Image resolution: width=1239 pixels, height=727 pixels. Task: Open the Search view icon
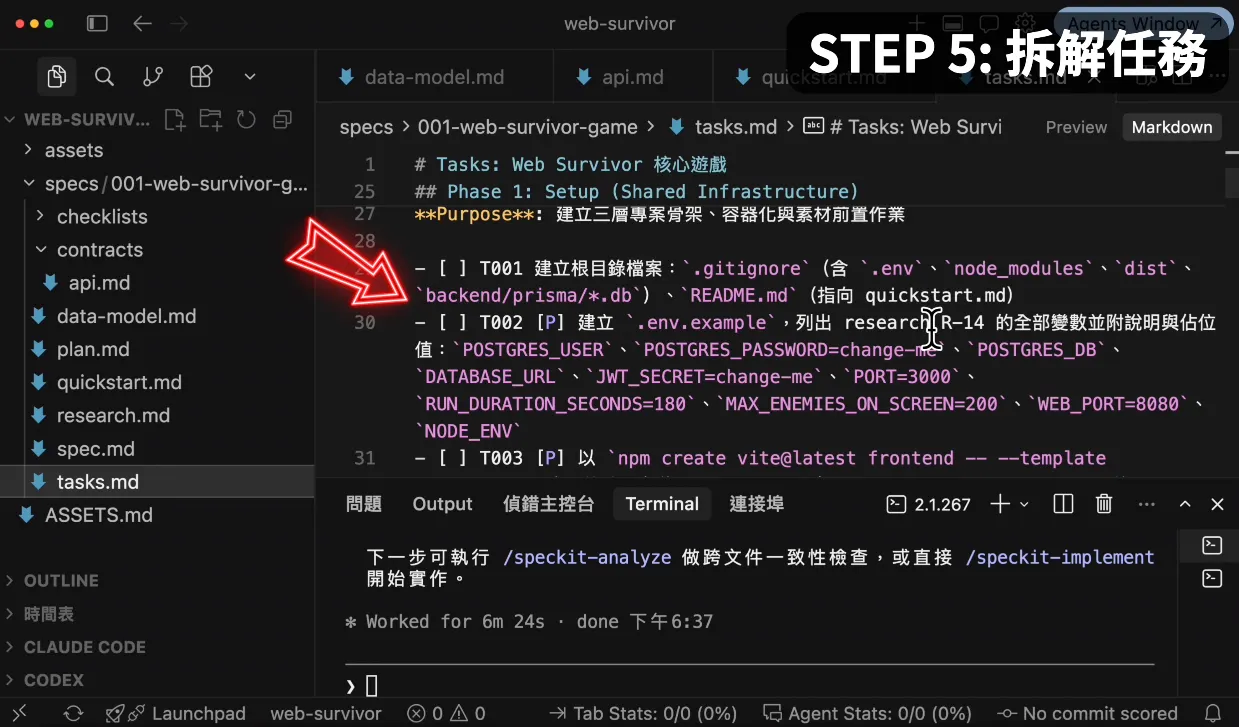click(104, 76)
